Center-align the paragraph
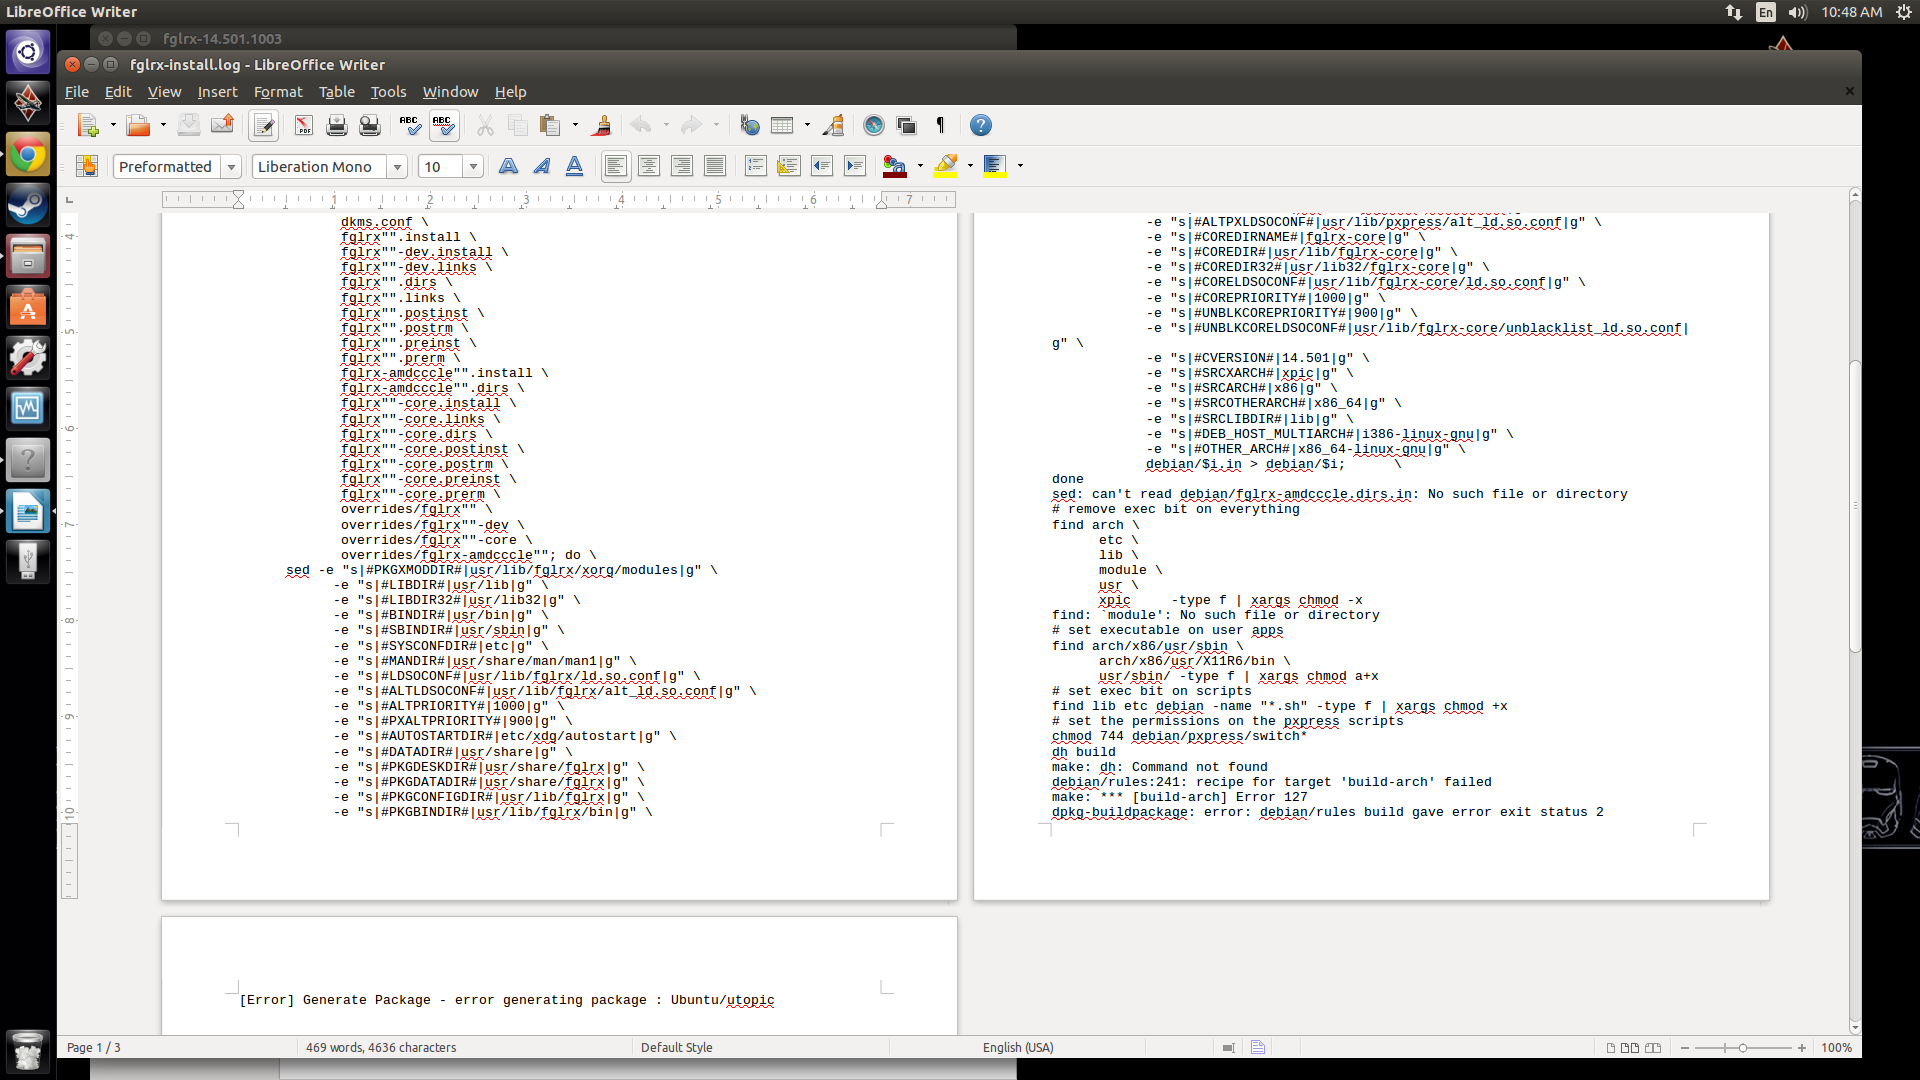The width and height of the screenshot is (1920, 1080). pos(649,166)
